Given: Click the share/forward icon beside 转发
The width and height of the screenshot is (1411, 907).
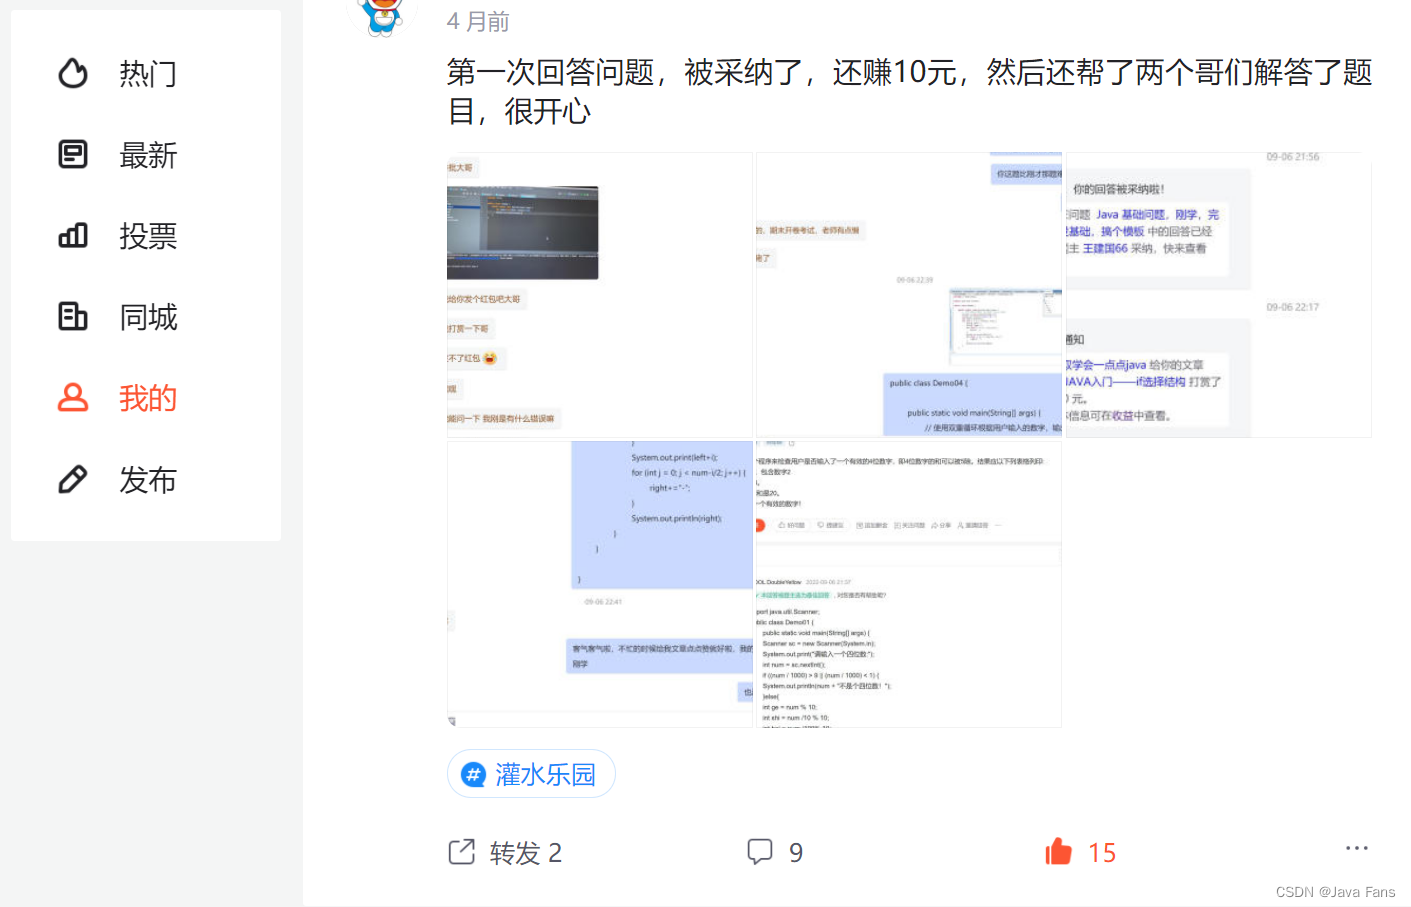Looking at the screenshot, I should pyautogui.click(x=461, y=852).
